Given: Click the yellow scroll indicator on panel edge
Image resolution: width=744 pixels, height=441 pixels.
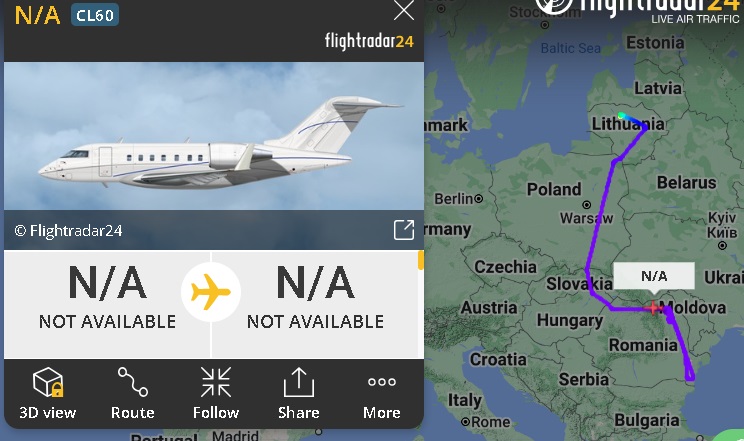Looking at the screenshot, I should 420,261.
